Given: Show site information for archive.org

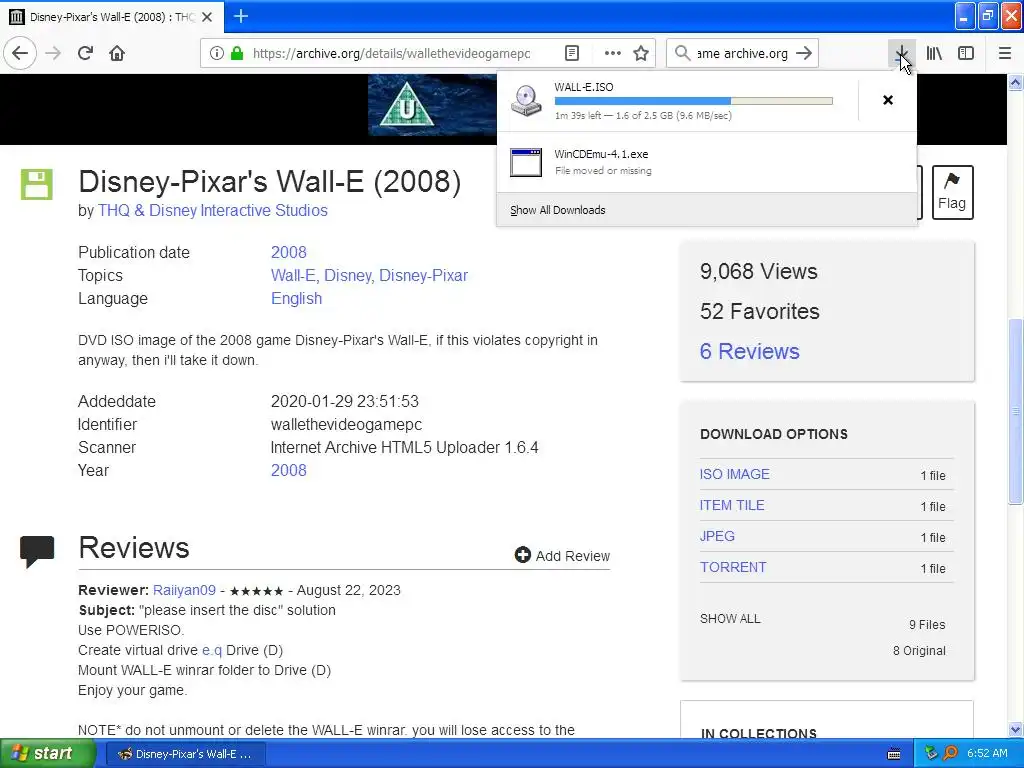Looking at the screenshot, I should (x=216, y=53).
